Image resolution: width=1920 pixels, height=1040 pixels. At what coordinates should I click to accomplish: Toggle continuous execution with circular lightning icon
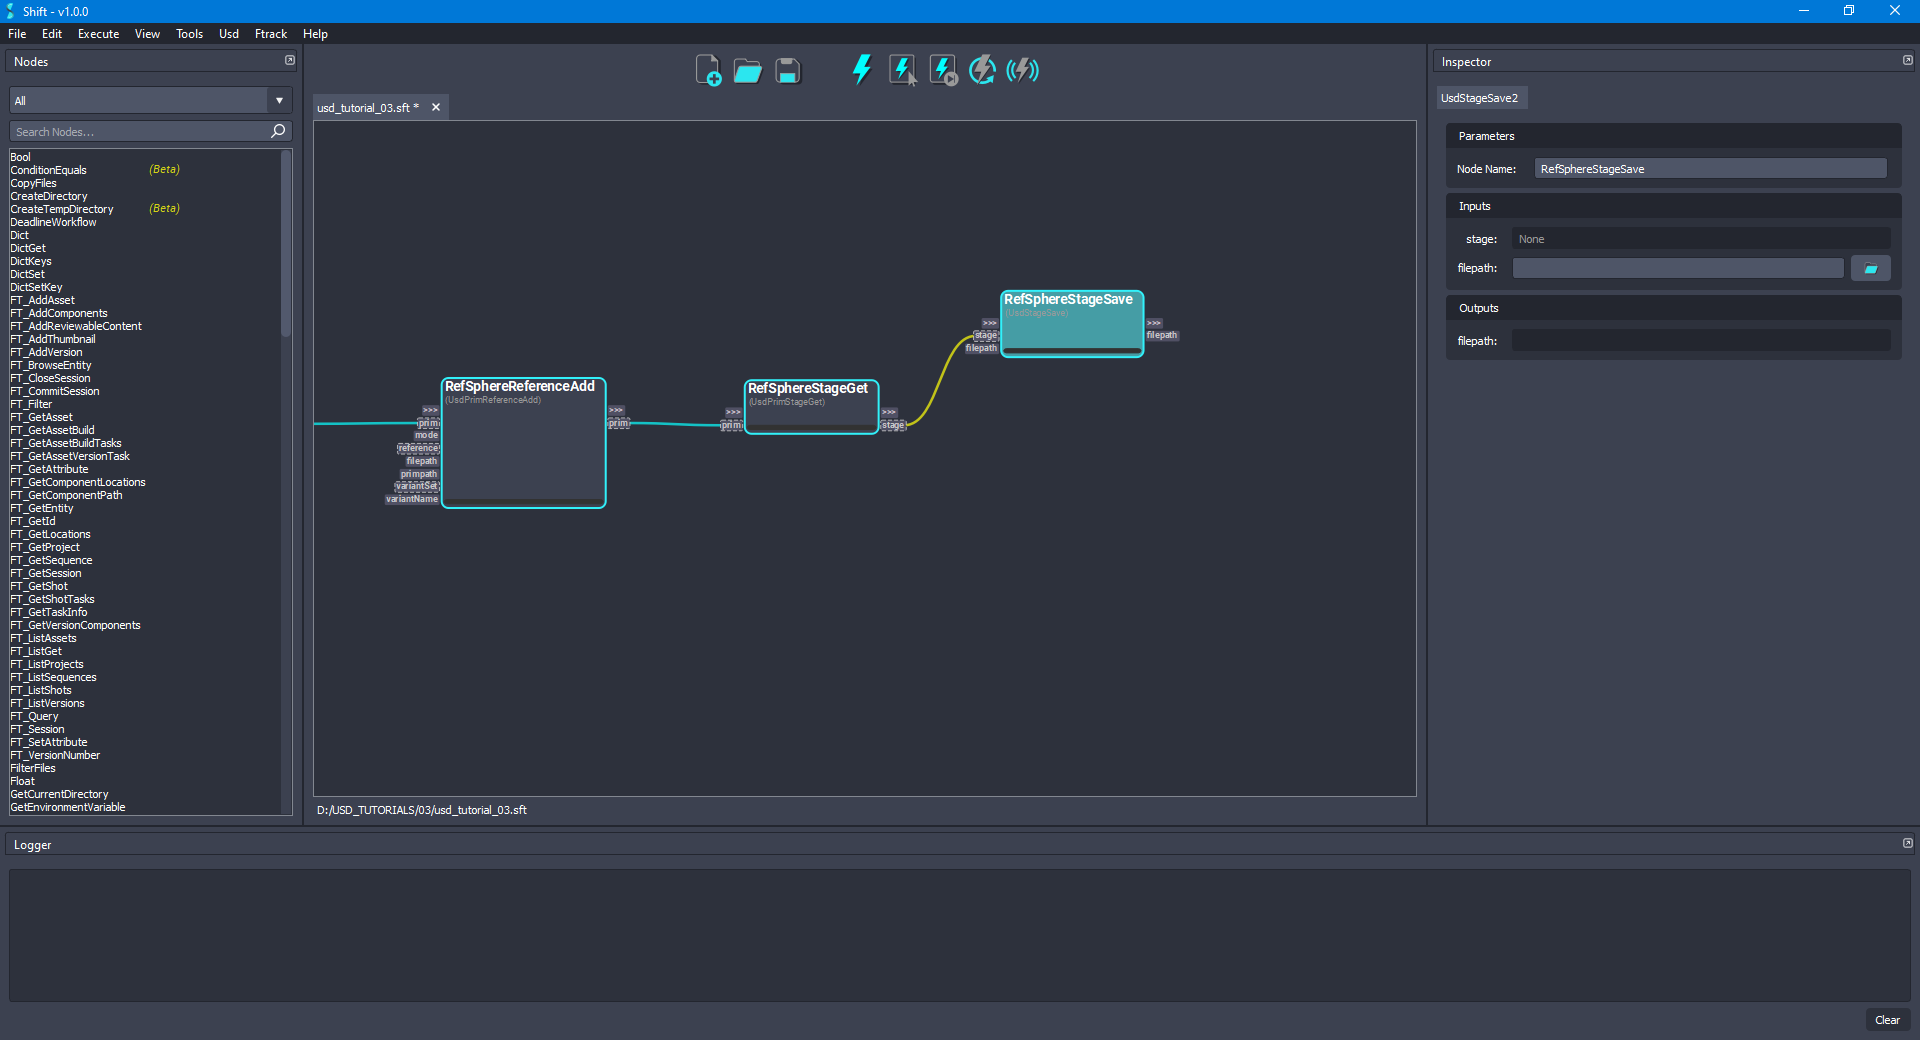982,69
